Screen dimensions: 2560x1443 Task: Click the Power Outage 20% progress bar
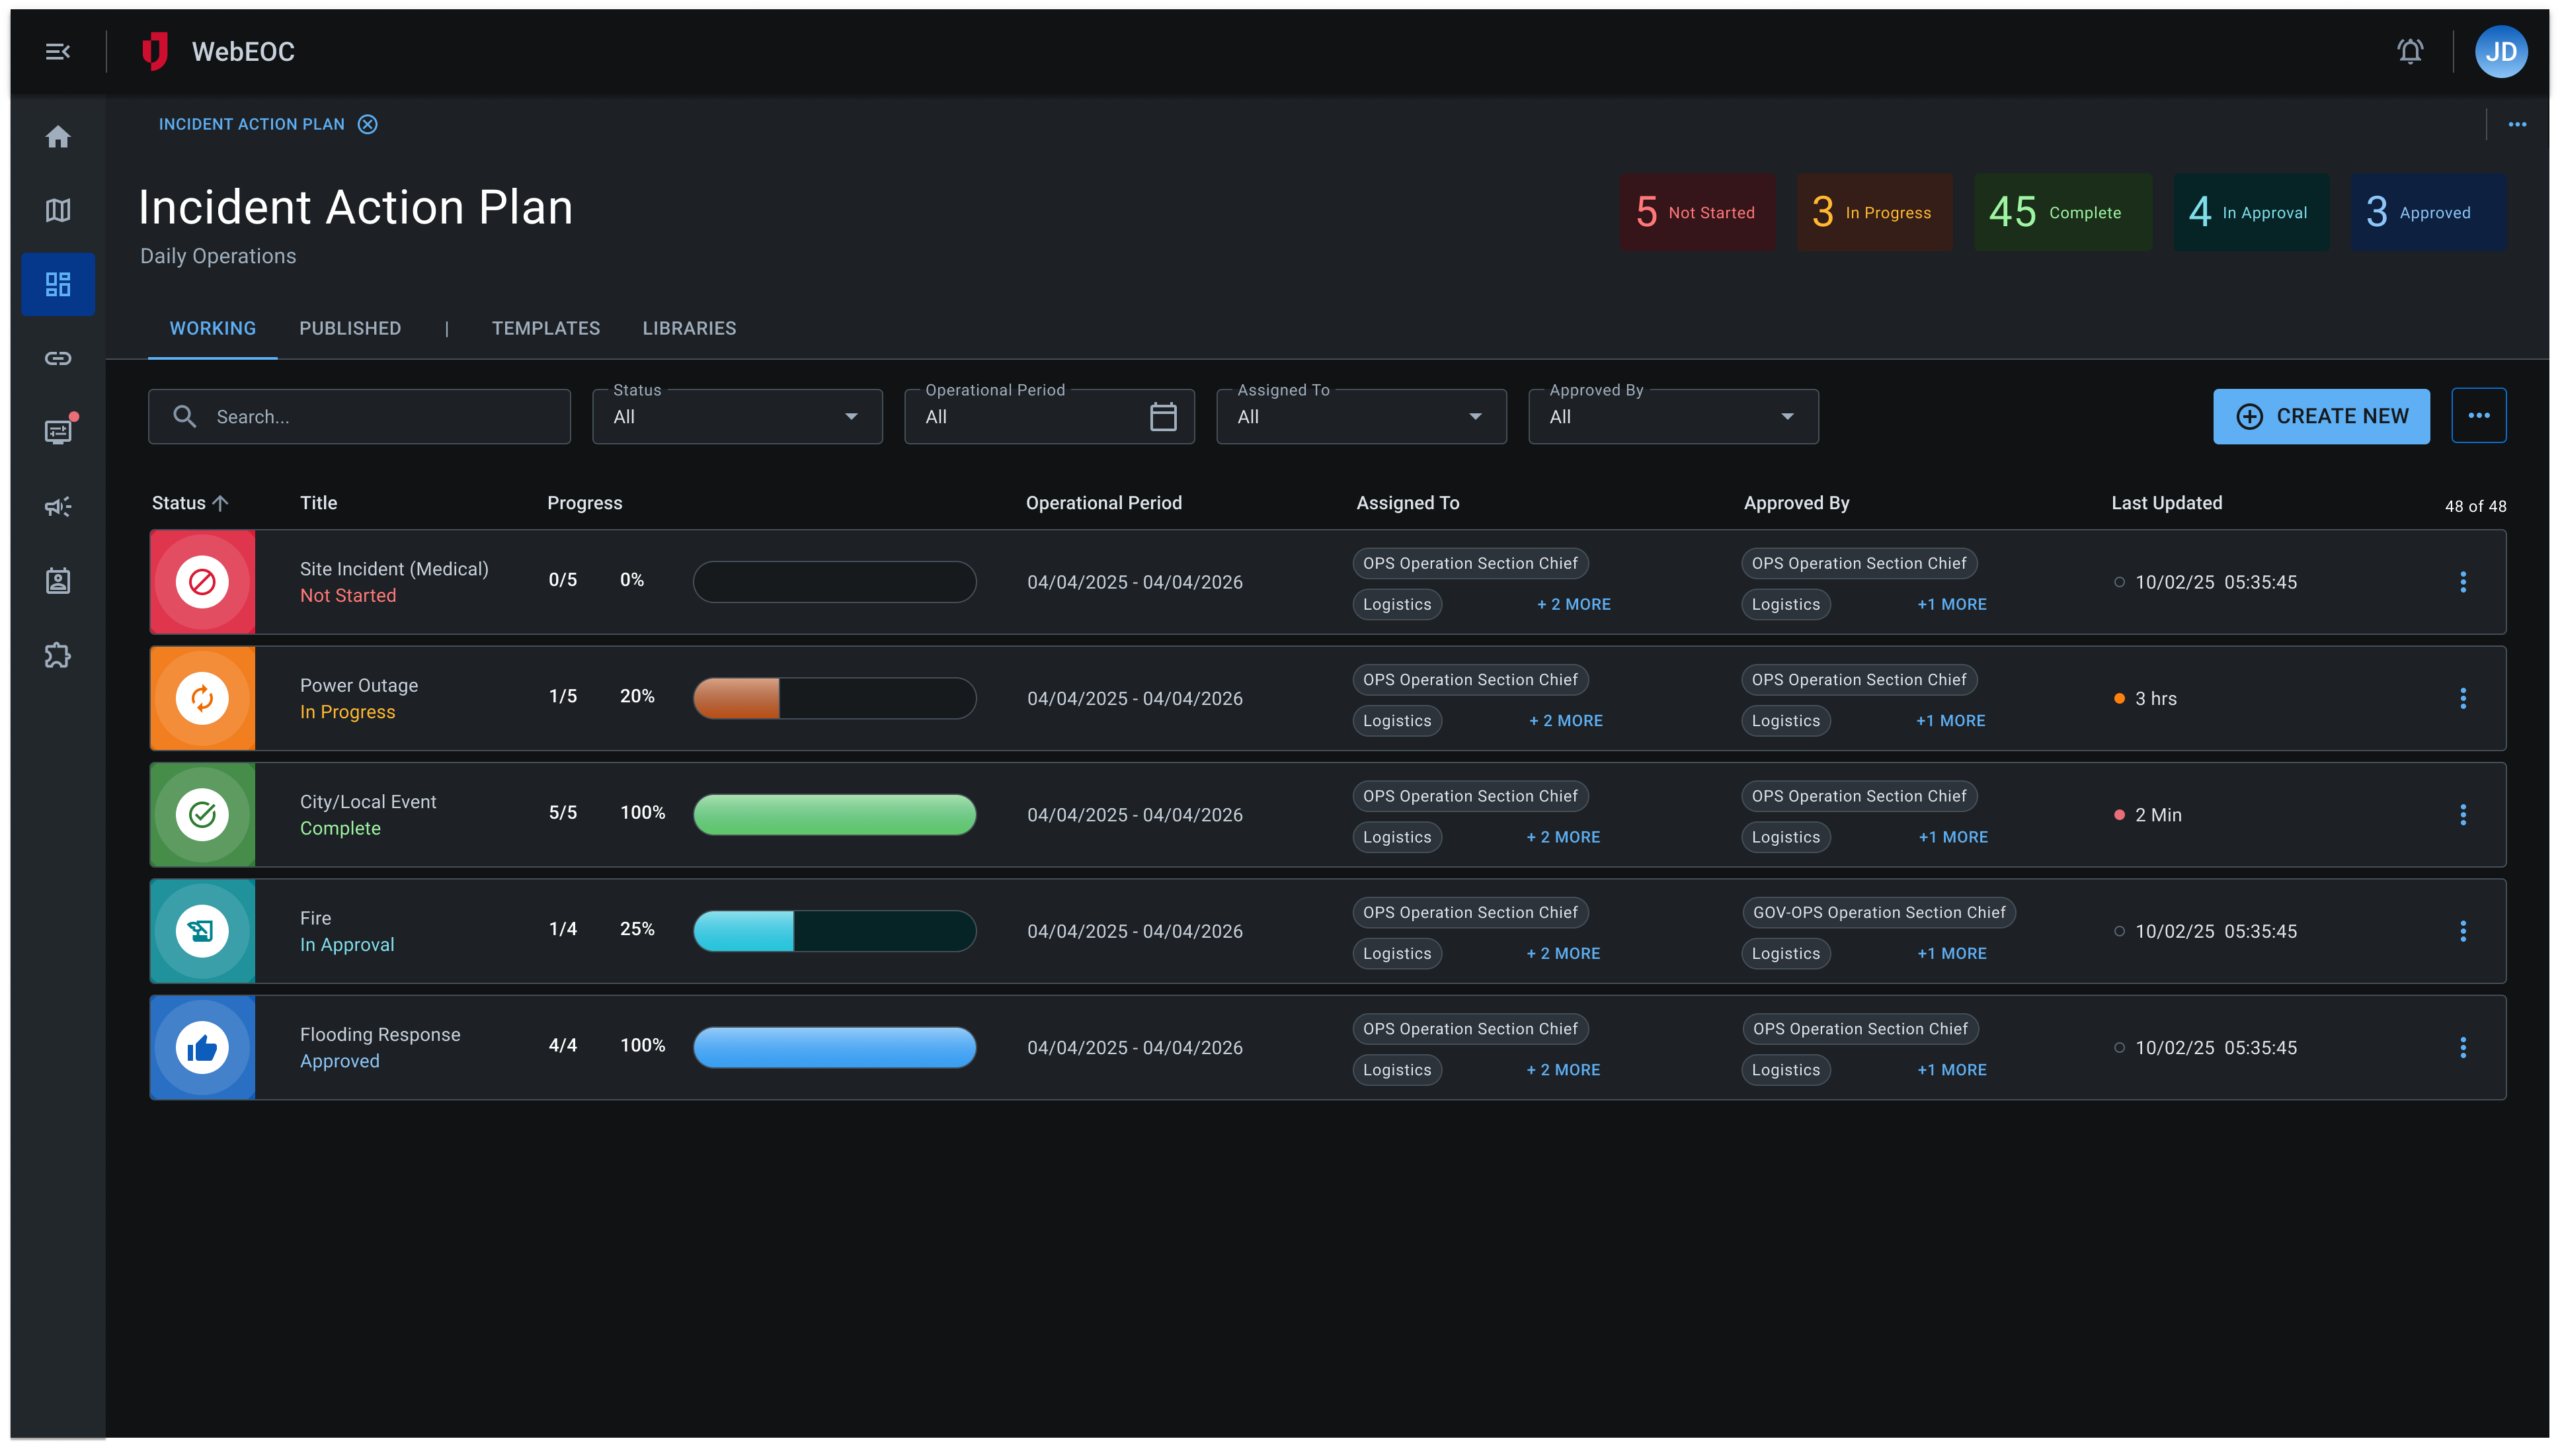click(x=835, y=698)
